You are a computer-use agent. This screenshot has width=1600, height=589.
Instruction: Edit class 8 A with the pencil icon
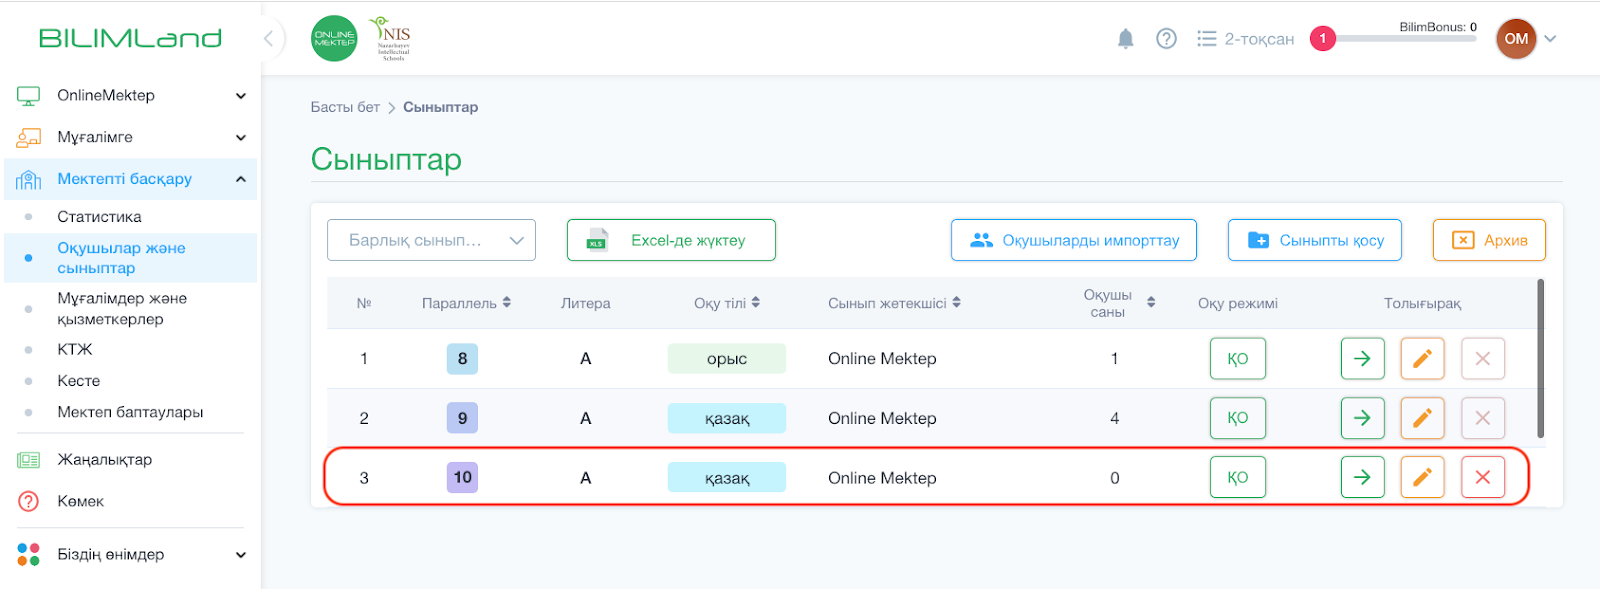1422,358
